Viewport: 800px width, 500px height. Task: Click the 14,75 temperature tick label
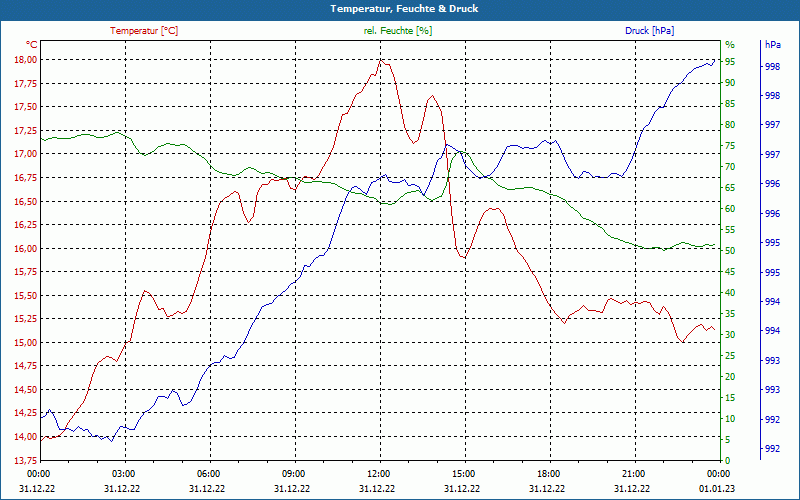[24, 366]
